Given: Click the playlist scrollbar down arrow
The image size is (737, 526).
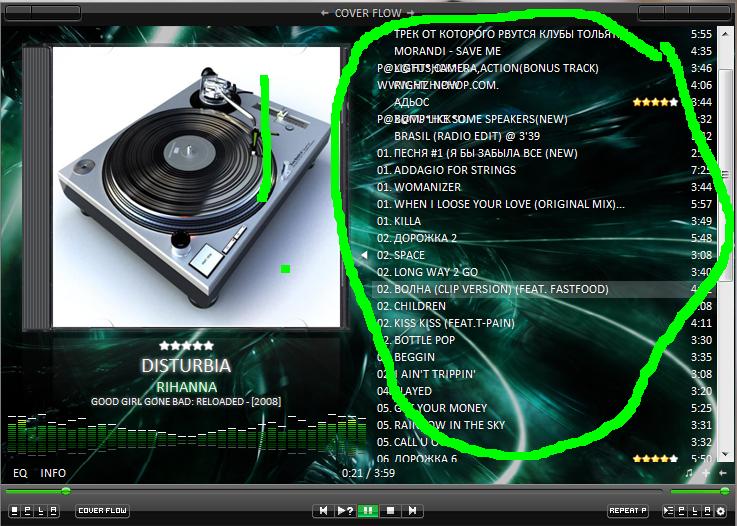Looking at the screenshot, I should pyautogui.click(x=726, y=454).
